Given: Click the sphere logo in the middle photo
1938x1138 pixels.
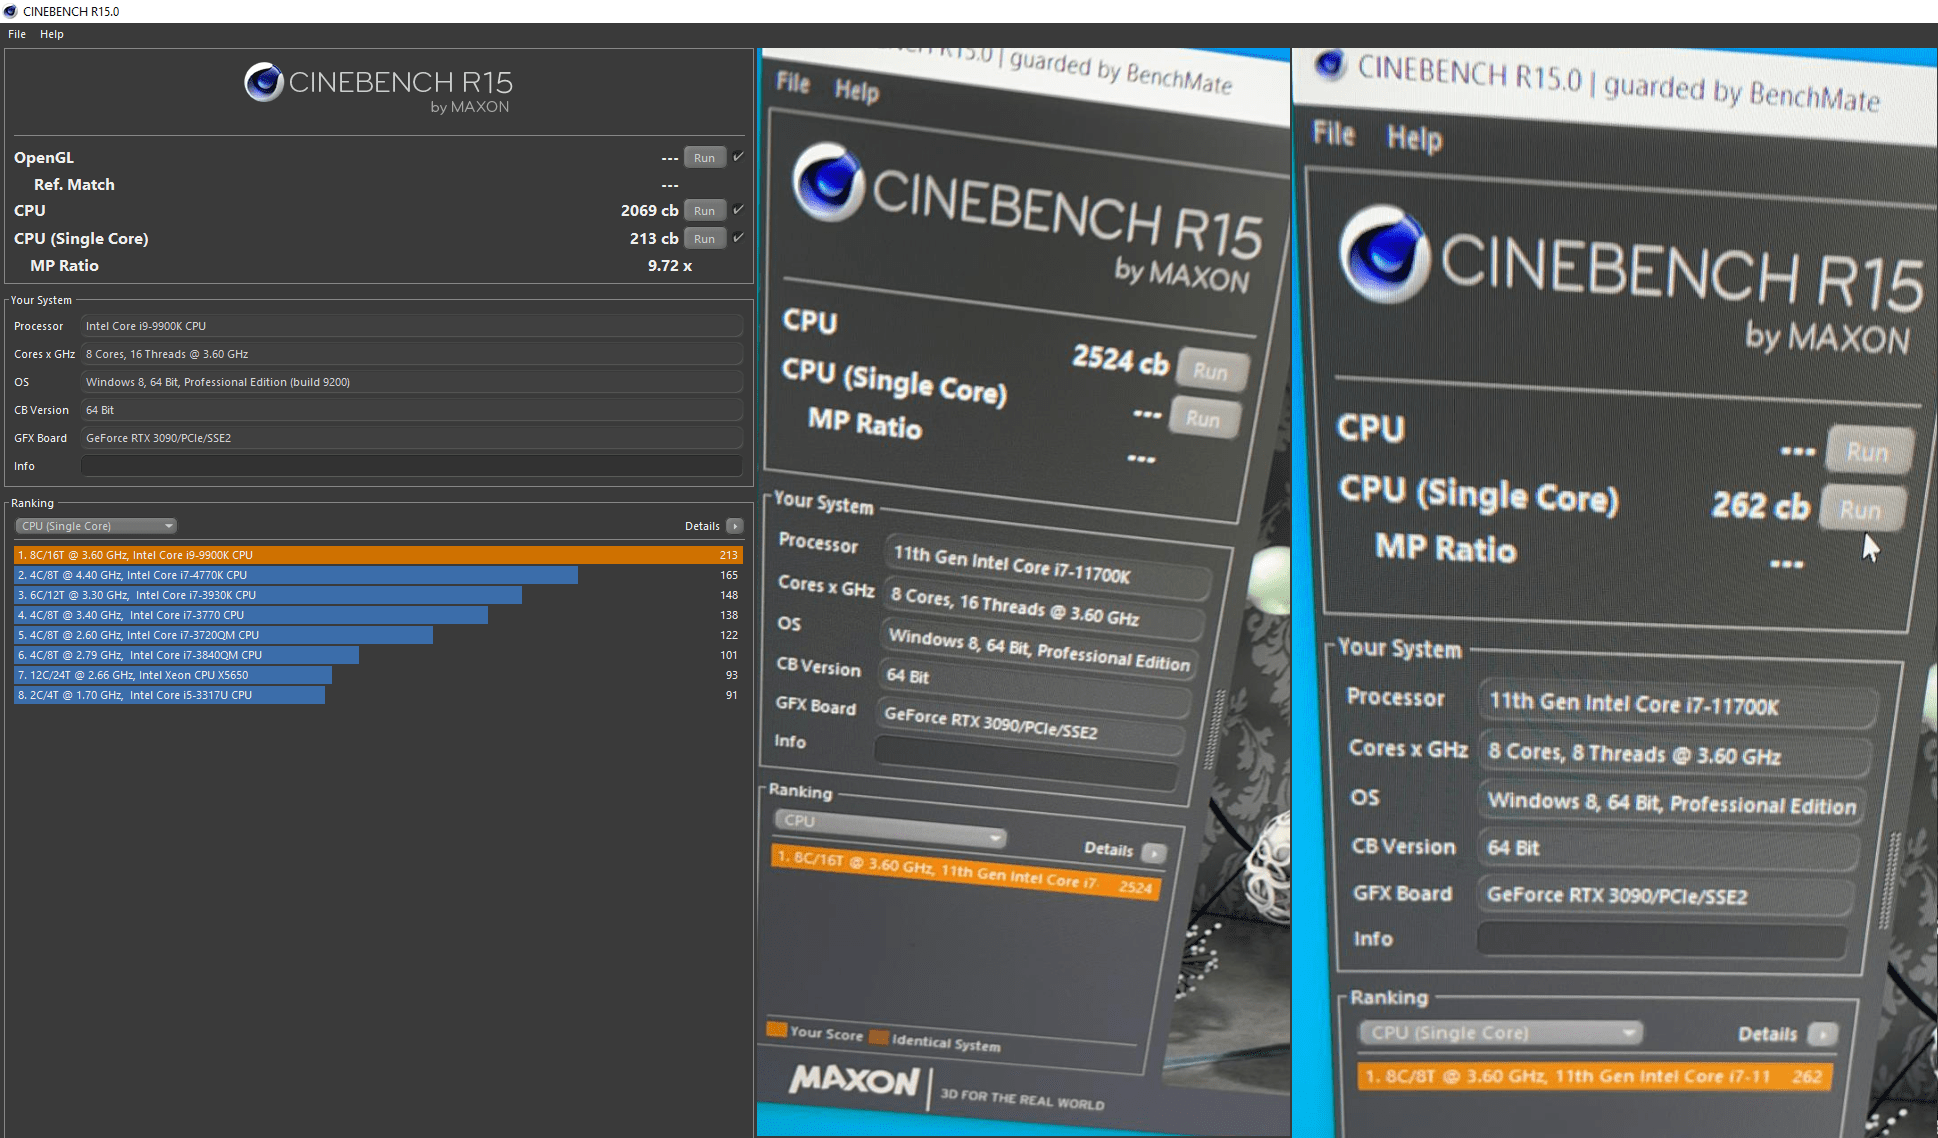Looking at the screenshot, I should click(x=828, y=182).
